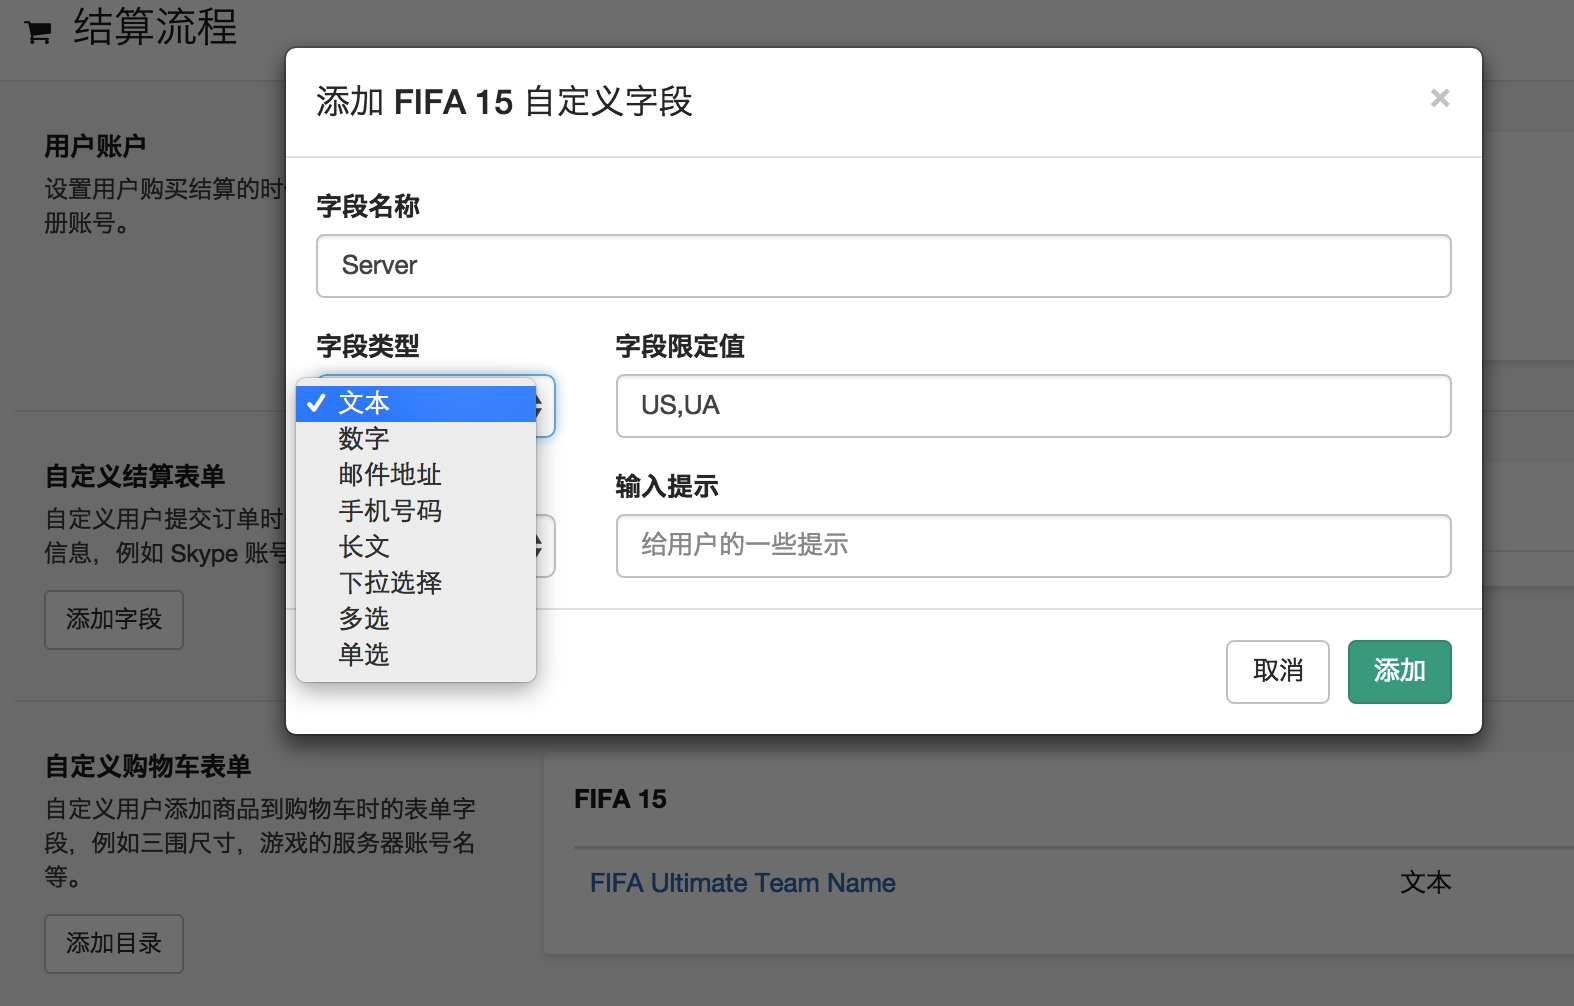Choose 单选 field type option
The height and width of the screenshot is (1006, 1574).
[363, 655]
